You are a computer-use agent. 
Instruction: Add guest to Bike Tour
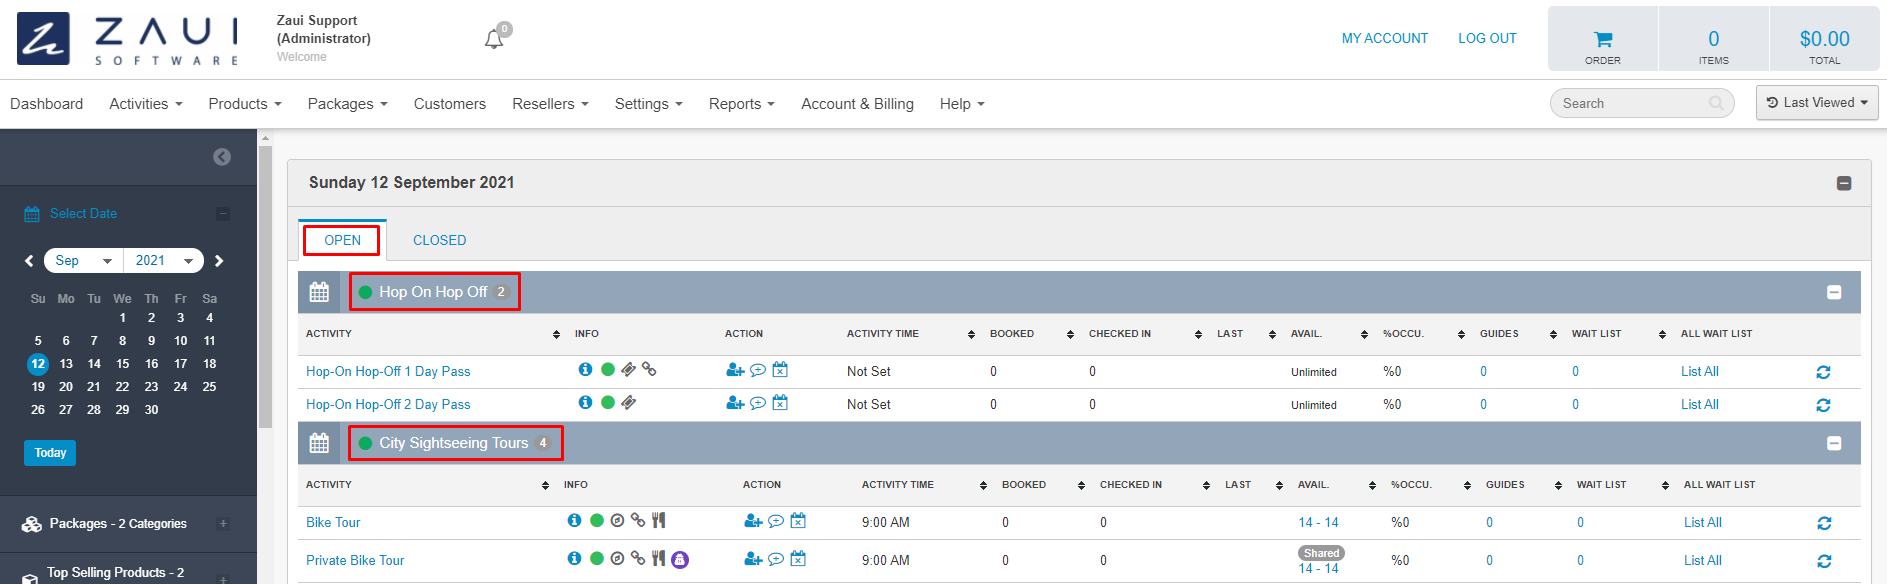[753, 521]
